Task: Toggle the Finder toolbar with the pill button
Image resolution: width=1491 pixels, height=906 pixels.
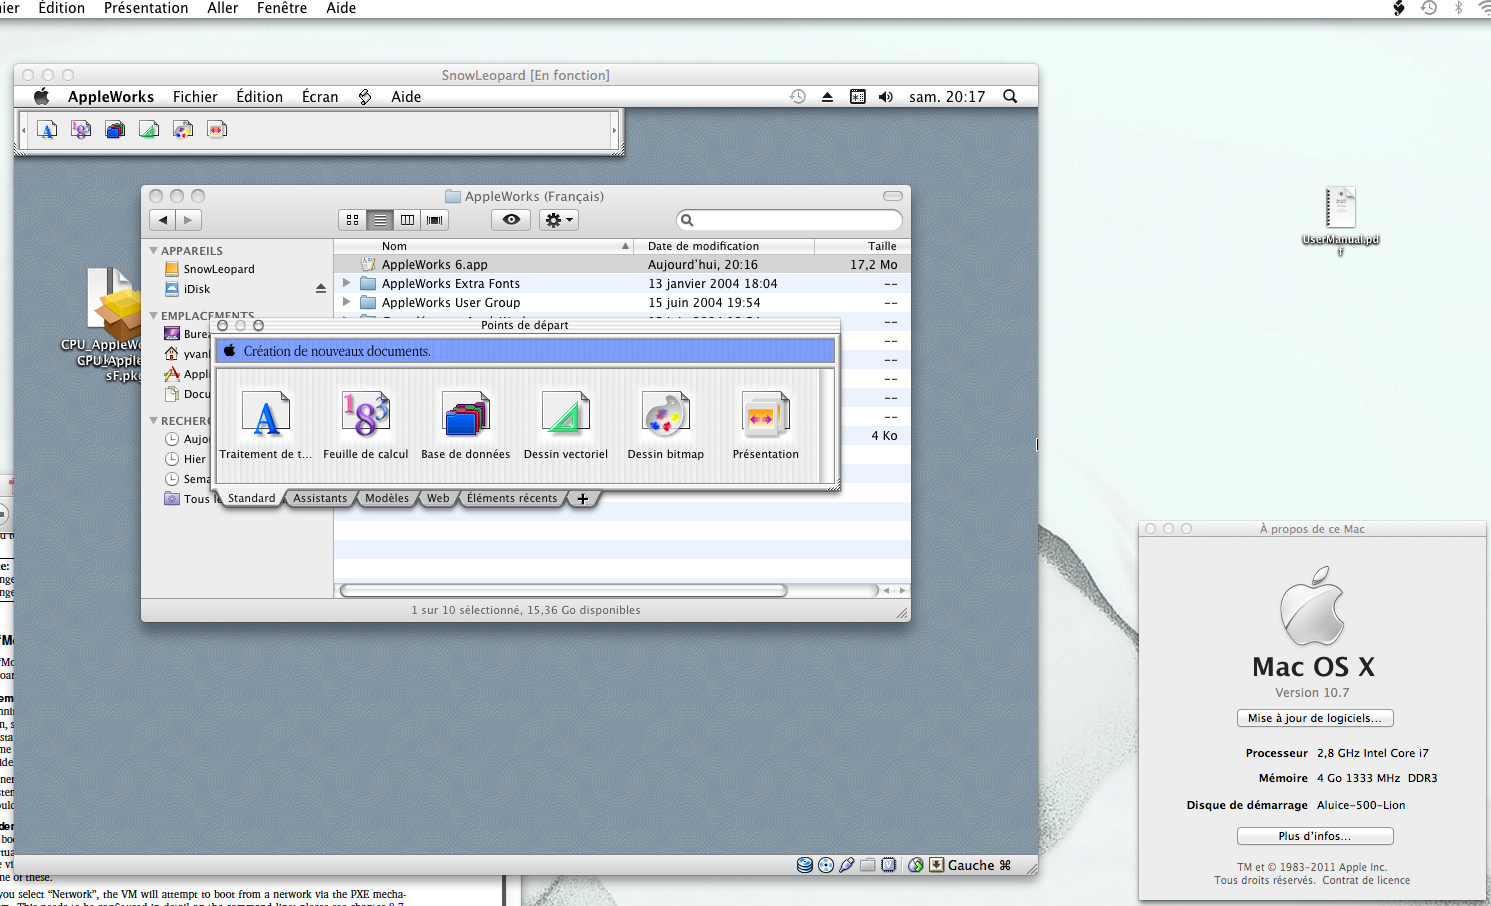Action: 893,196
